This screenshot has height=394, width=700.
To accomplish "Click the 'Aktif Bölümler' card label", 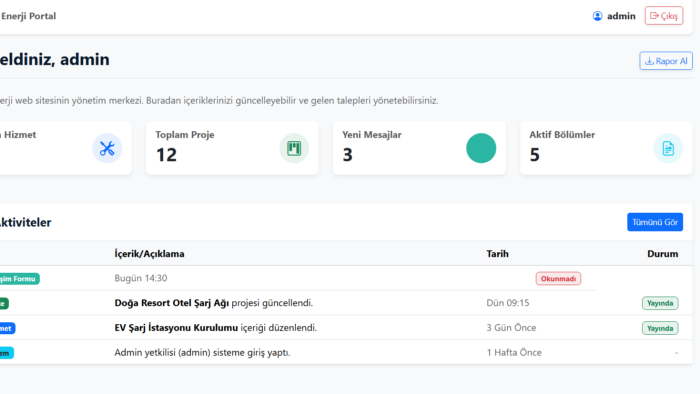I will pyautogui.click(x=562, y=135).
